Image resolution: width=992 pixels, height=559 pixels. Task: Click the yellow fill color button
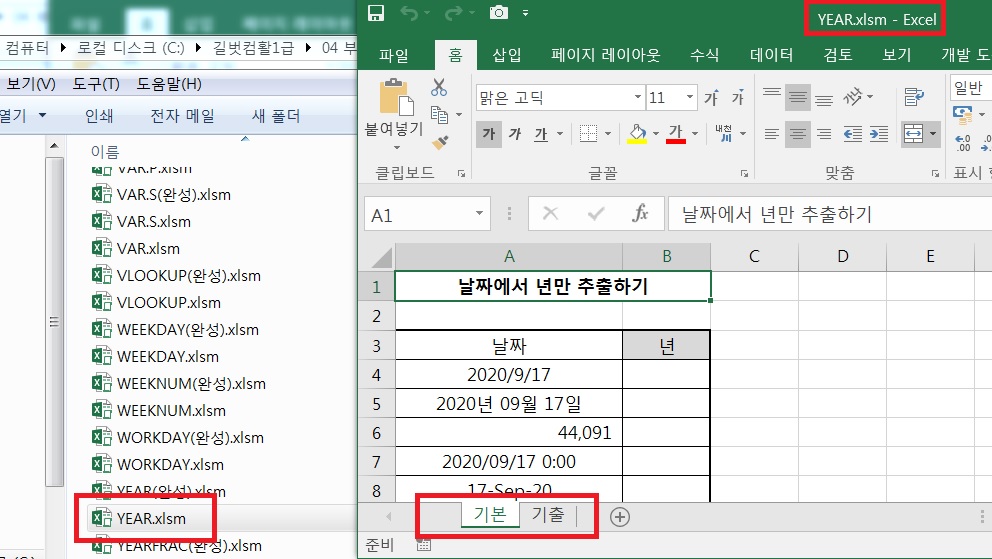pos(637,133)
